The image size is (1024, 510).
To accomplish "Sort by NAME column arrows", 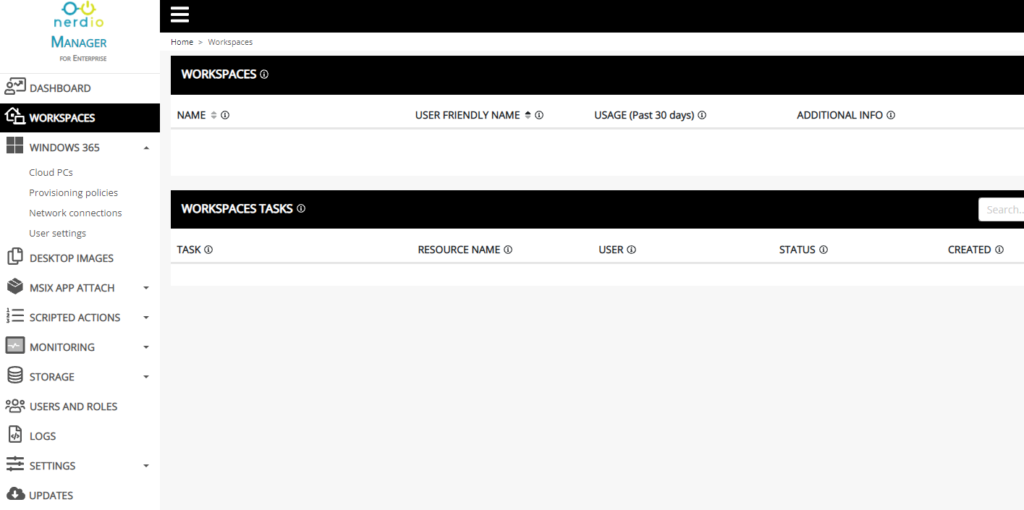I will pos(213,115).
